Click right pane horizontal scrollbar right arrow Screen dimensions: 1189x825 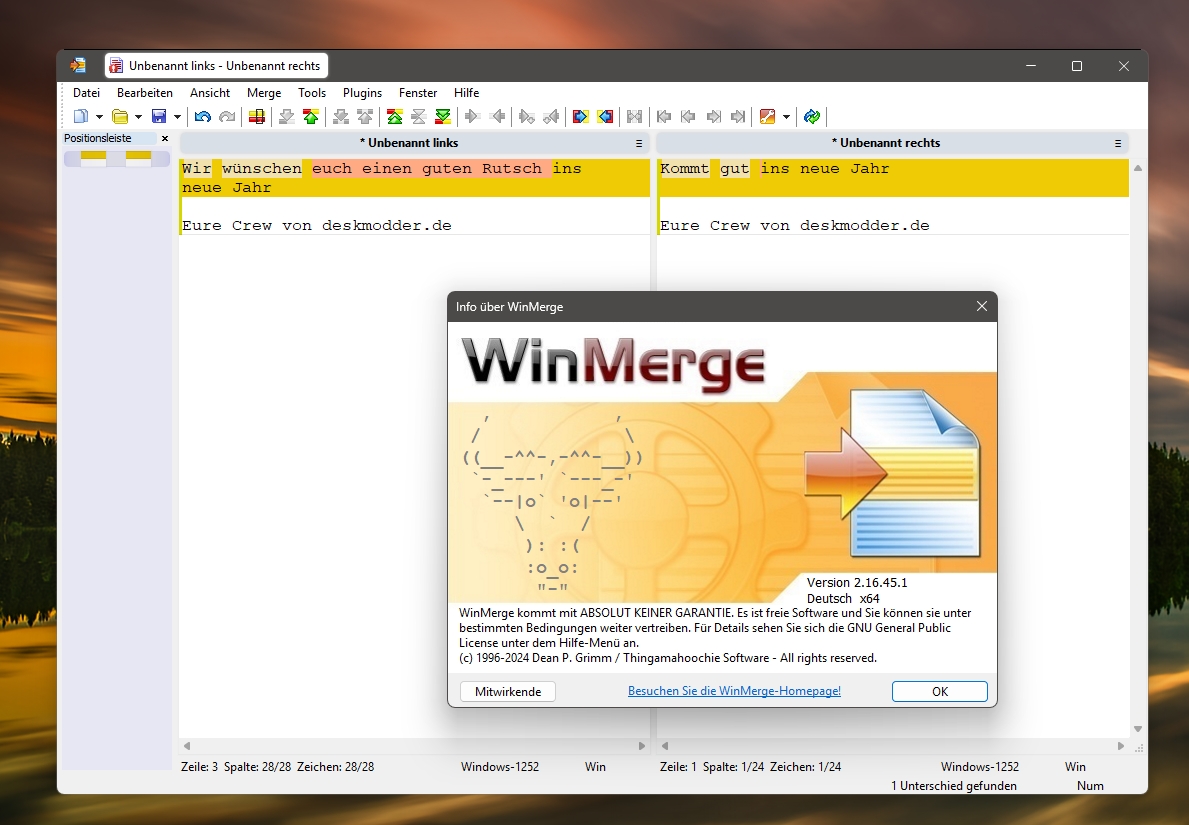click(1121, 746)
